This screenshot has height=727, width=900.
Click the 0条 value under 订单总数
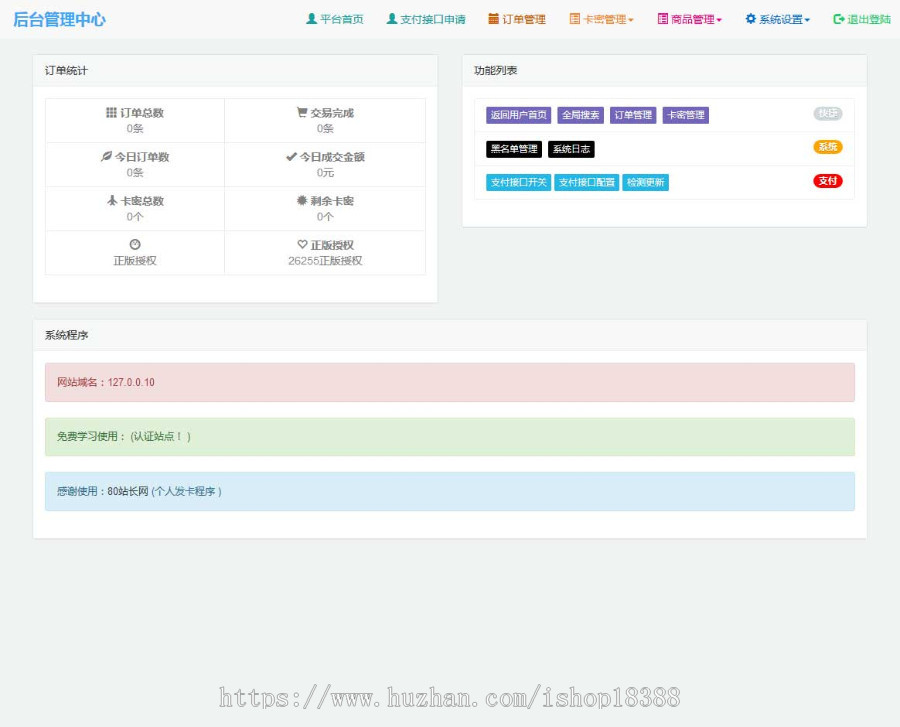135,129
